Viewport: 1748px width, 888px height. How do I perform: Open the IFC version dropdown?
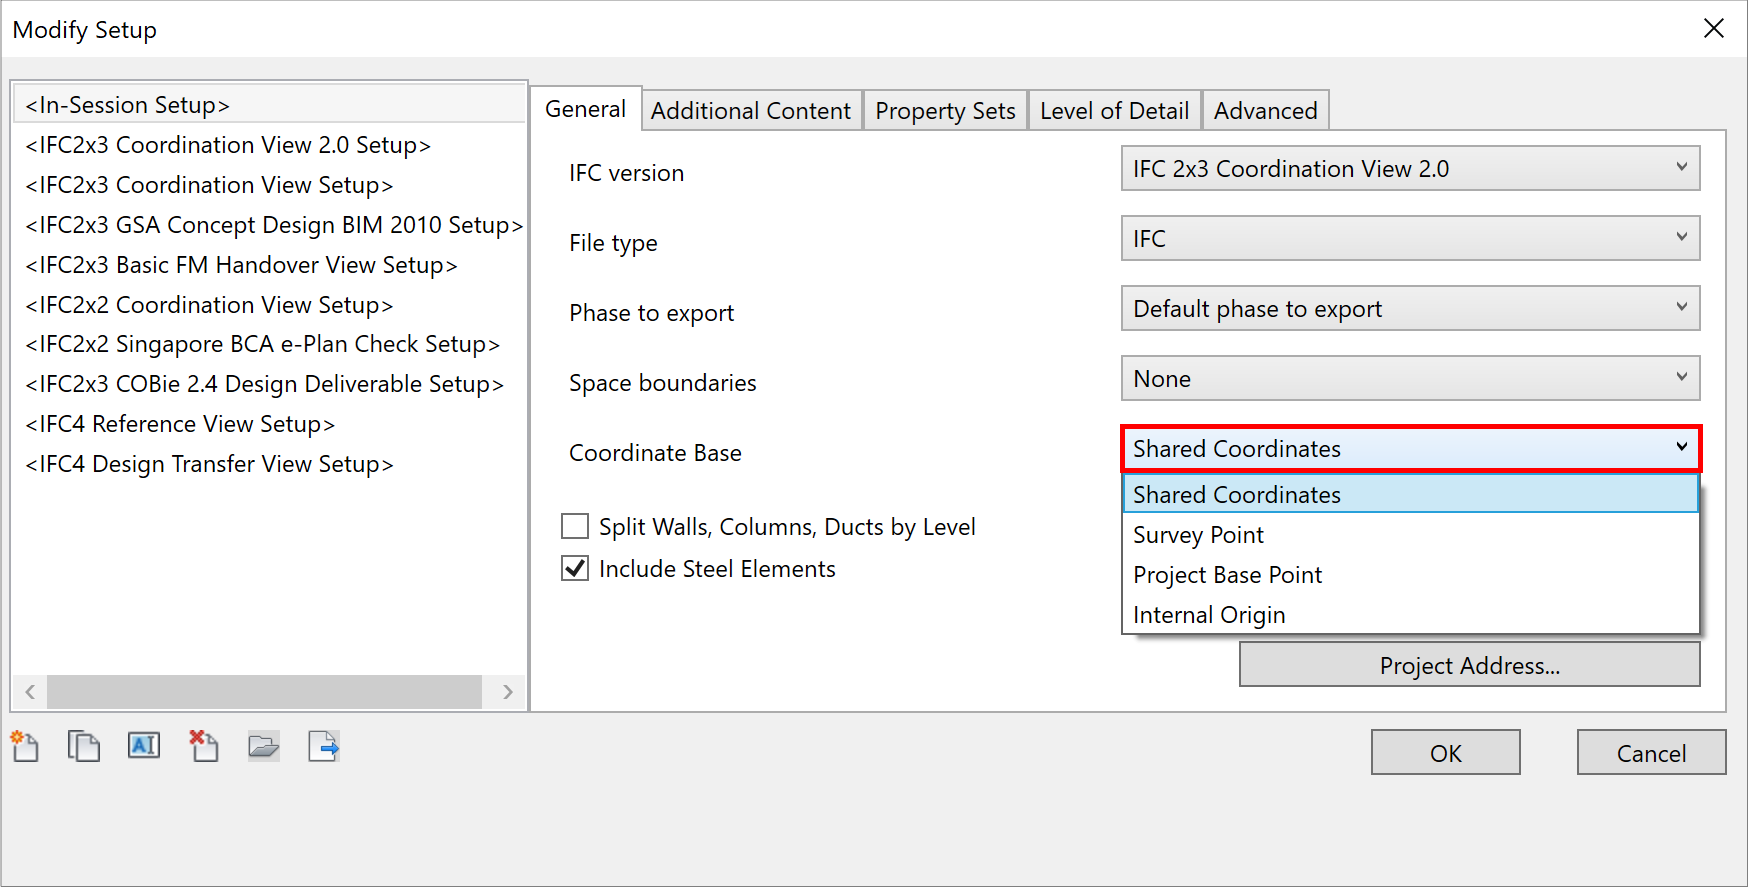(1410, 168)
